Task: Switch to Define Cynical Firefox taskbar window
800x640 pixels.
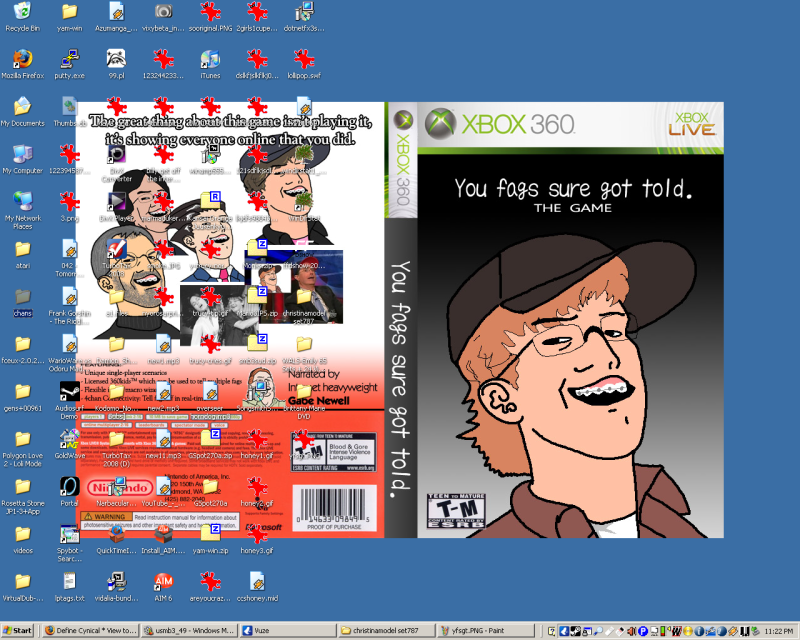Action: tap(90, 630)
